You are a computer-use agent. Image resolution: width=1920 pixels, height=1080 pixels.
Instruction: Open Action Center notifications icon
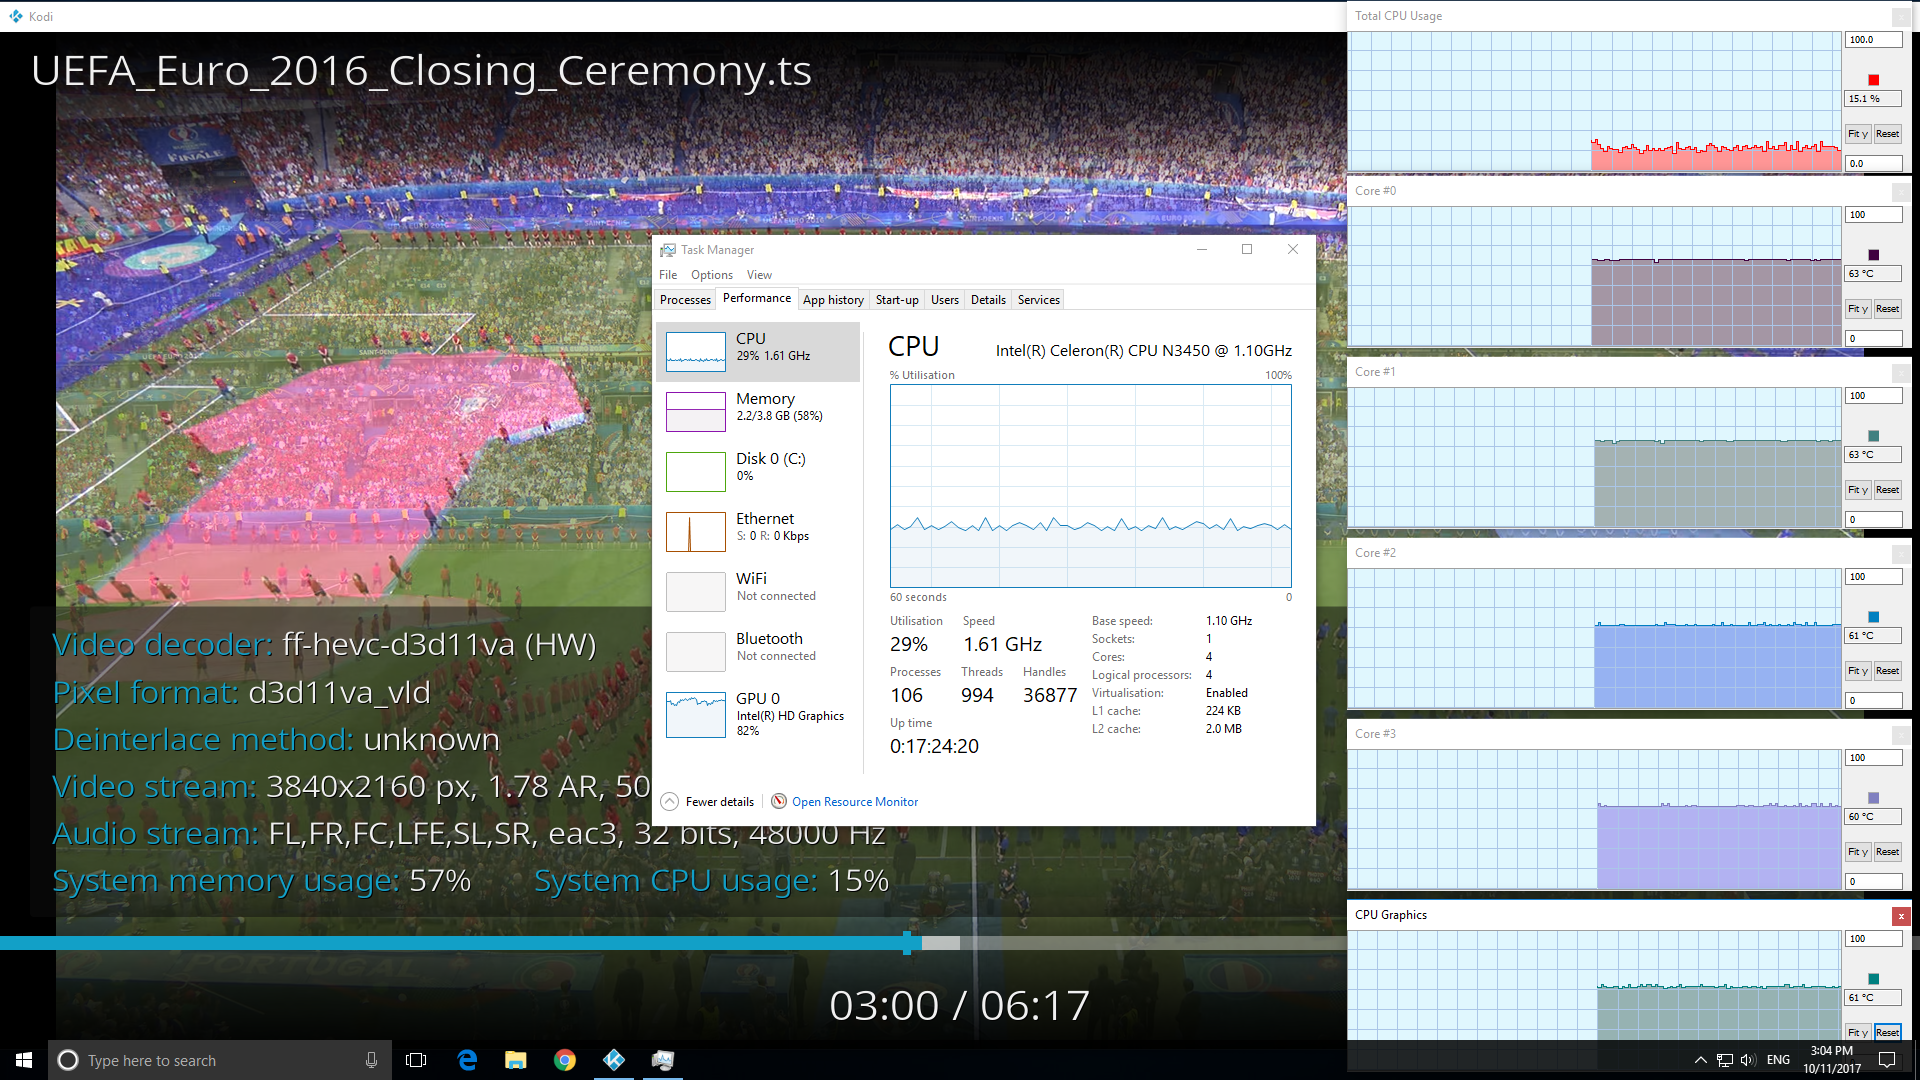click(x=1887, y=1060)
